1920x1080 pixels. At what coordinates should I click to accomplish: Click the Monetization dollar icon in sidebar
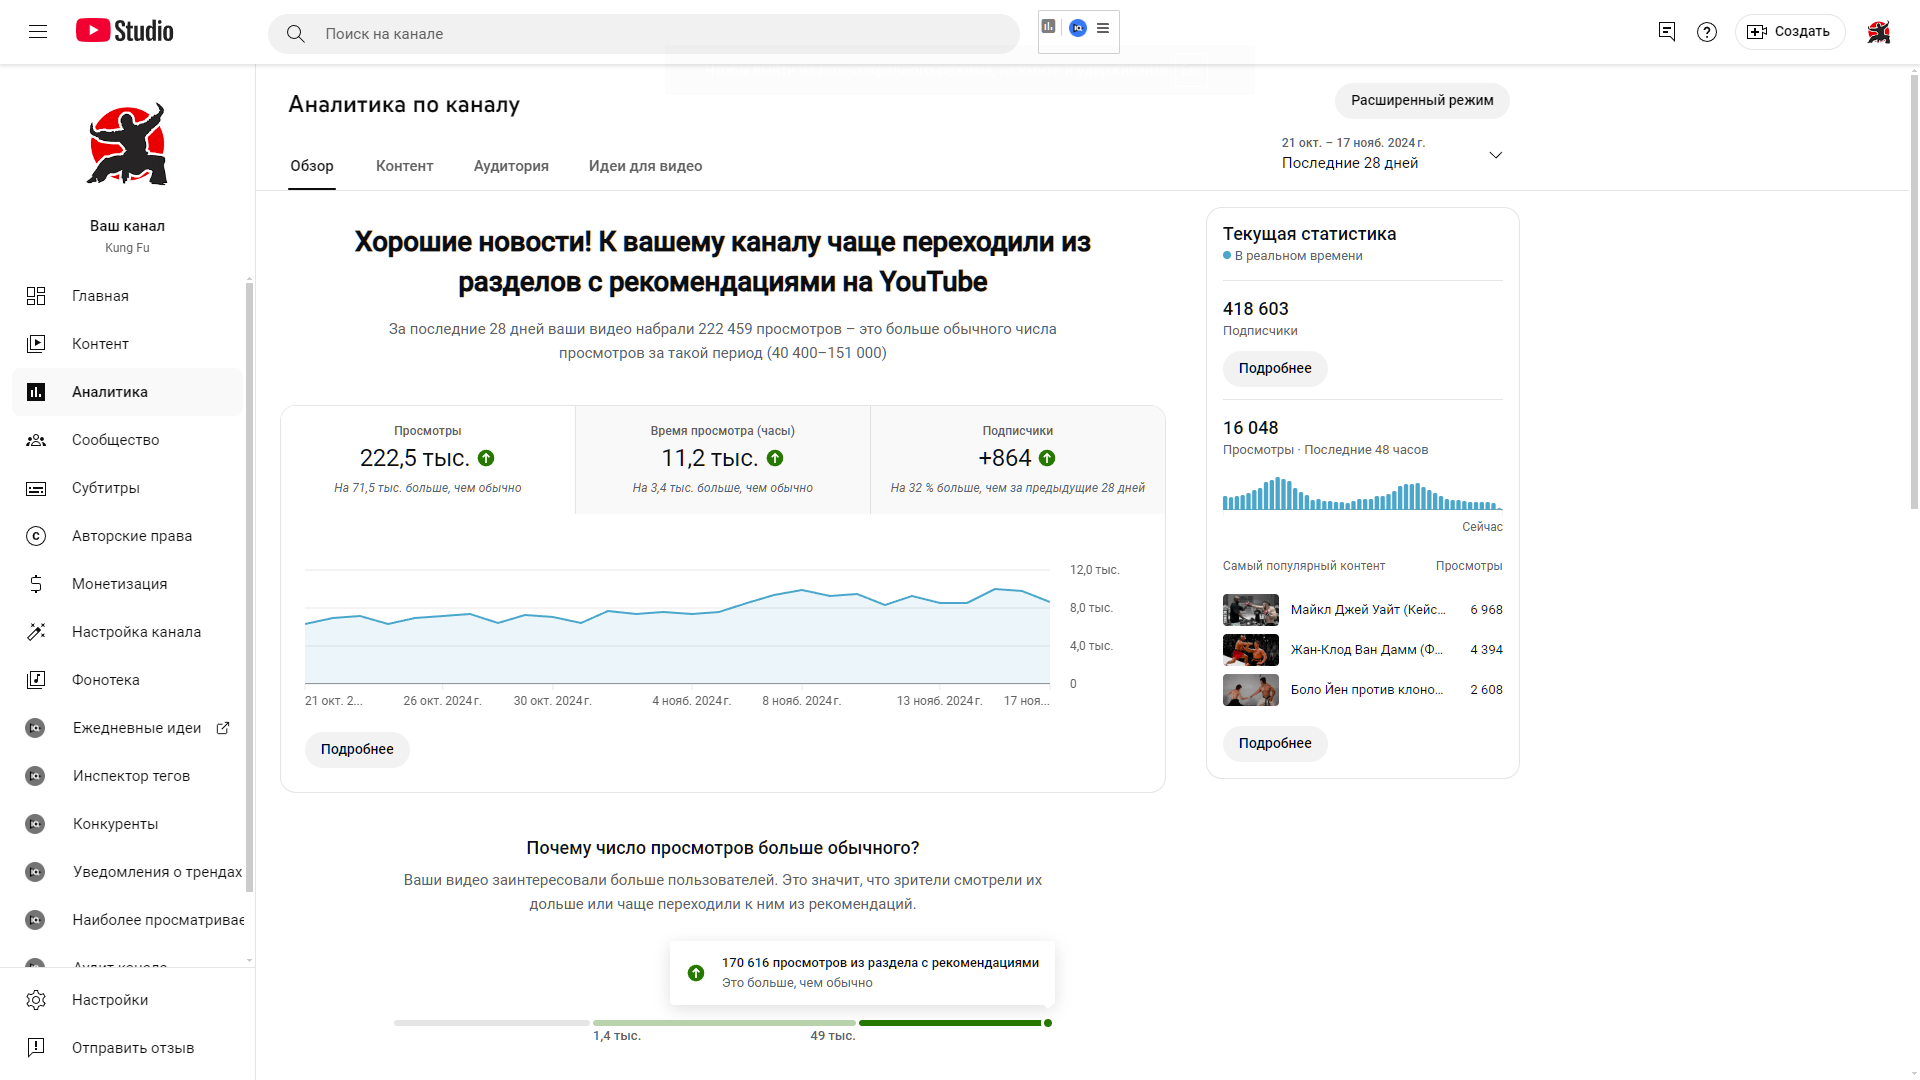pyautogui.click(x=36, y=584)
